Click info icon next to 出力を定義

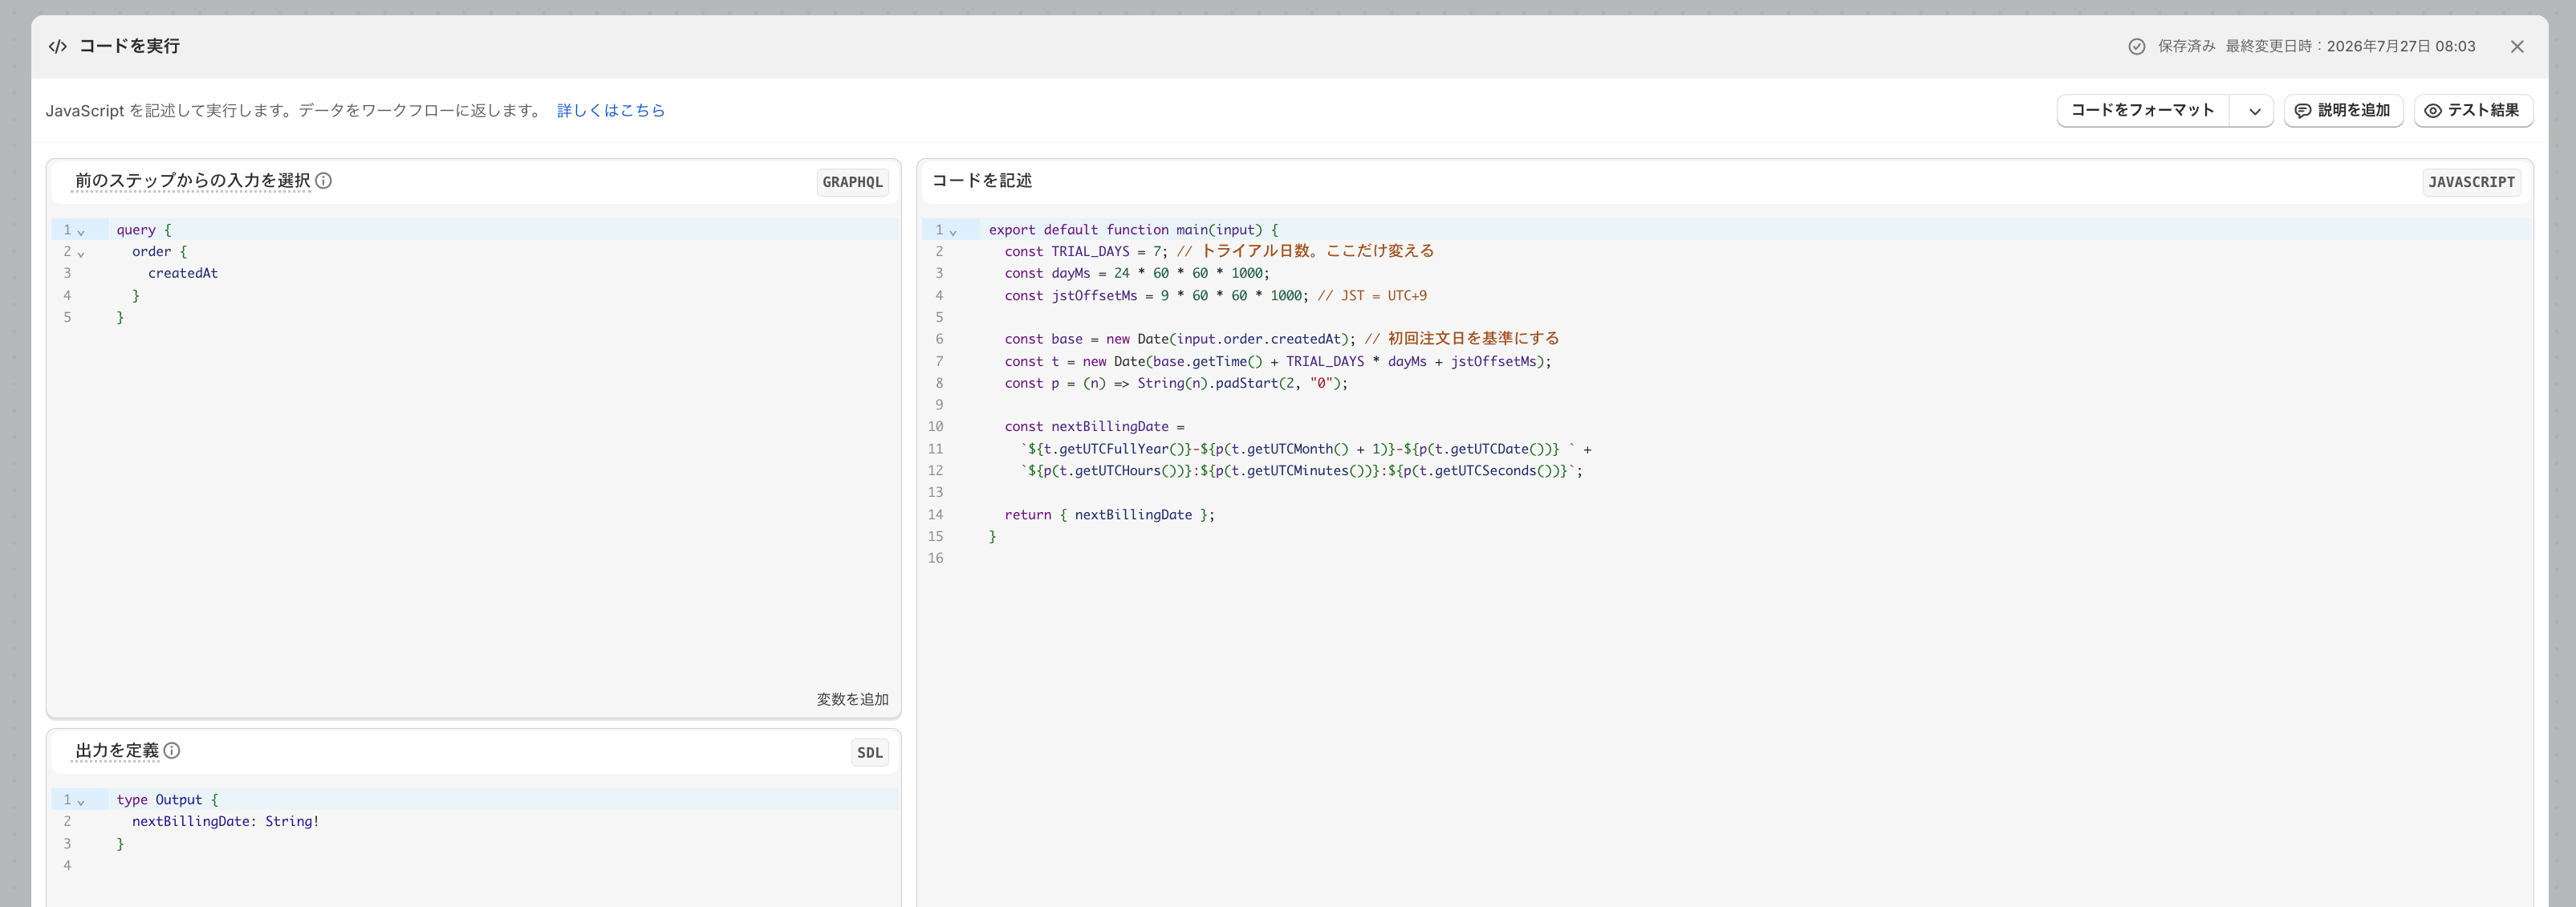[x=172, y=750]
